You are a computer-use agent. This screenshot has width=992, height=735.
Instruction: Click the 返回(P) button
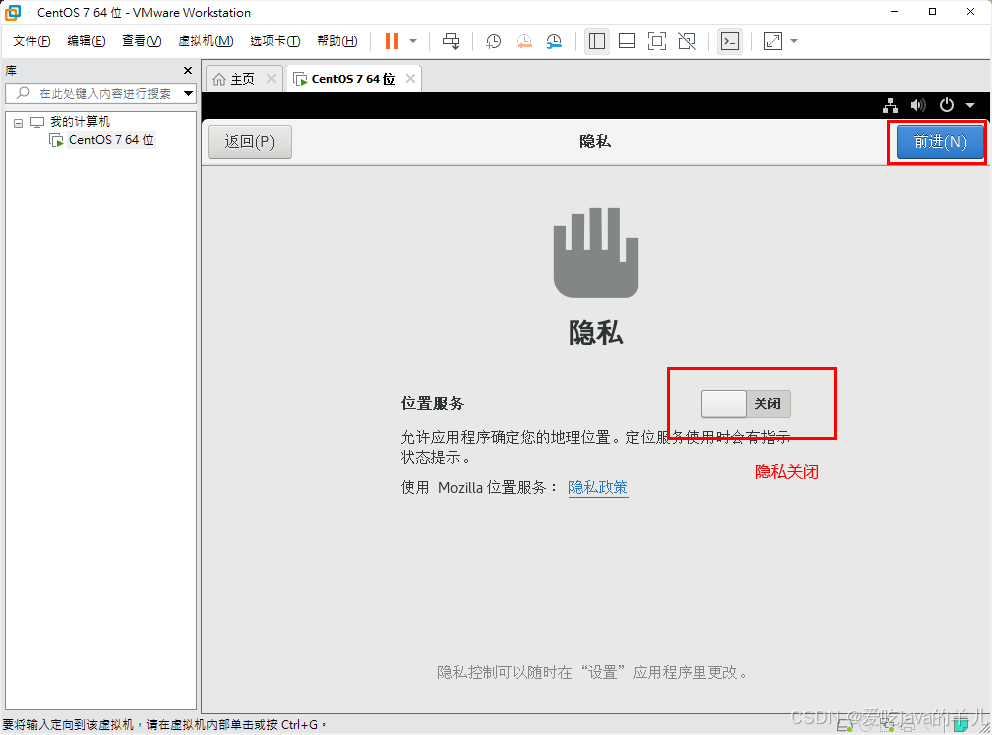(250, 142)
